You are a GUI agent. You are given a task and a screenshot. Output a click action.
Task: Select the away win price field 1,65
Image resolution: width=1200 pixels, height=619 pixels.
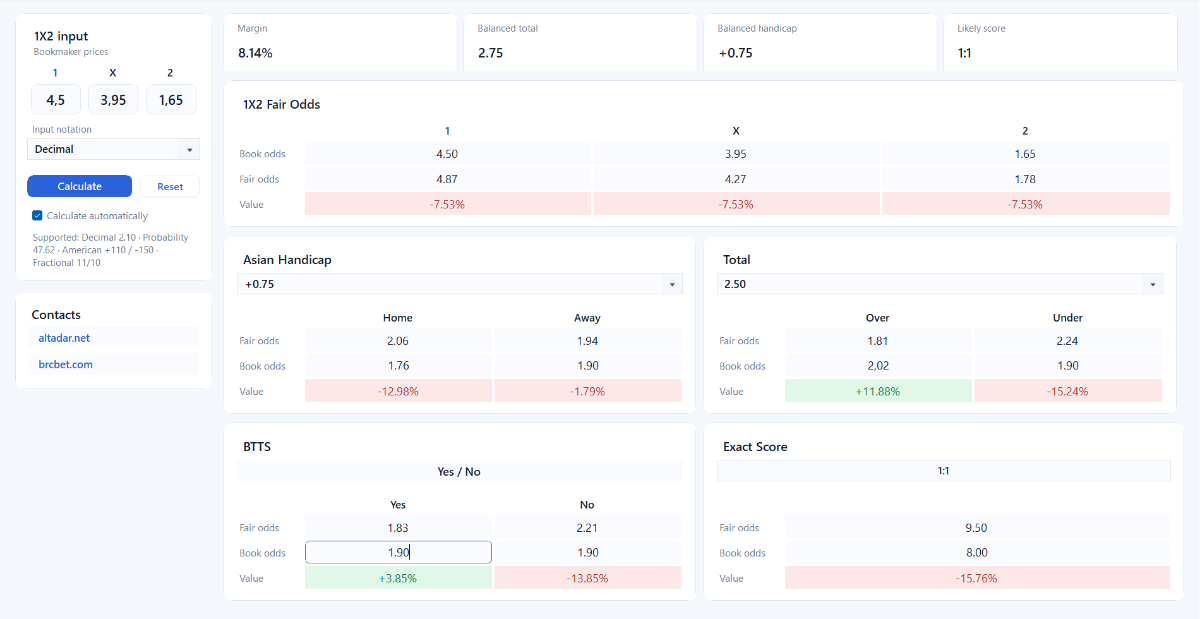tap(171, 100)
